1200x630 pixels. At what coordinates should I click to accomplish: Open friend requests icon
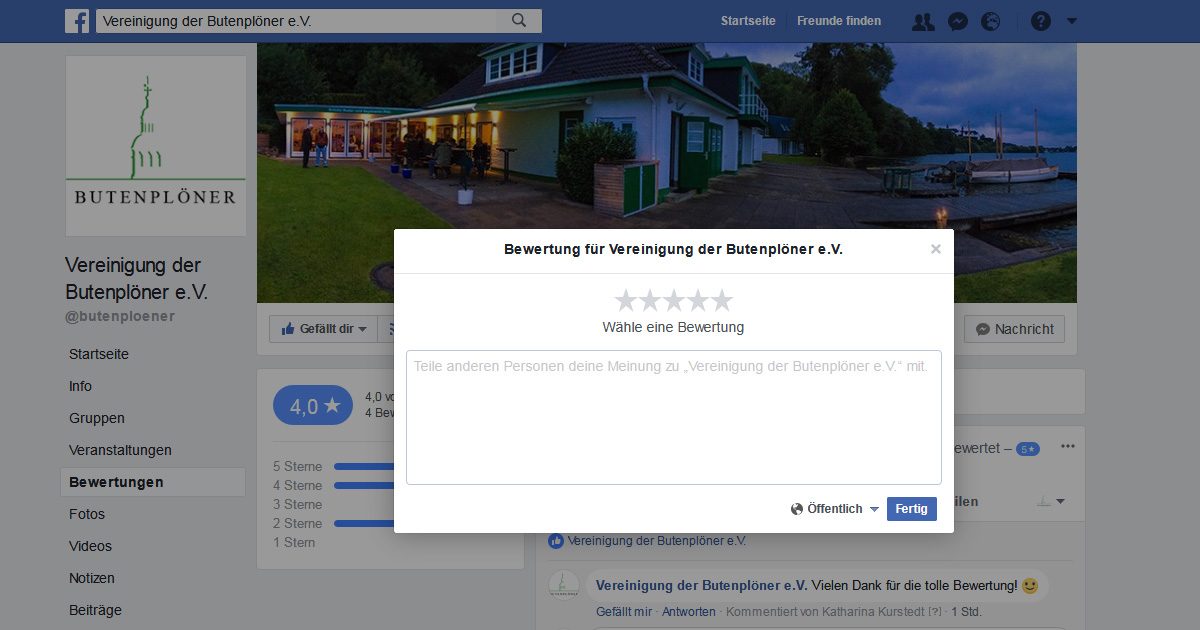point(923,21)
